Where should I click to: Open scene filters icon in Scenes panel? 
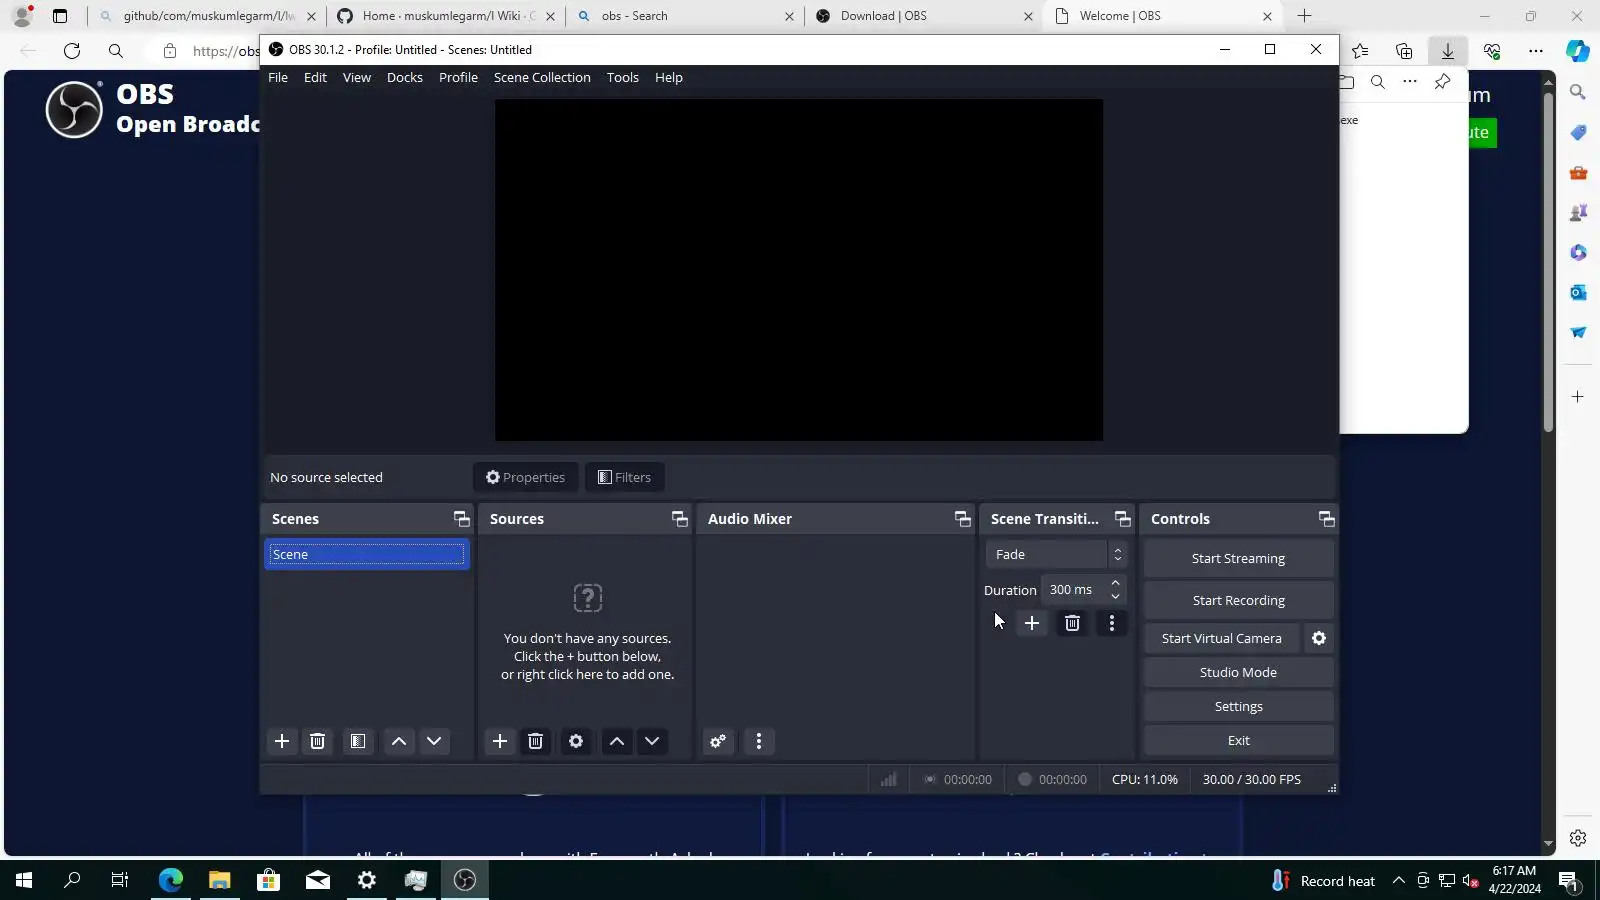tap(357, 741)
